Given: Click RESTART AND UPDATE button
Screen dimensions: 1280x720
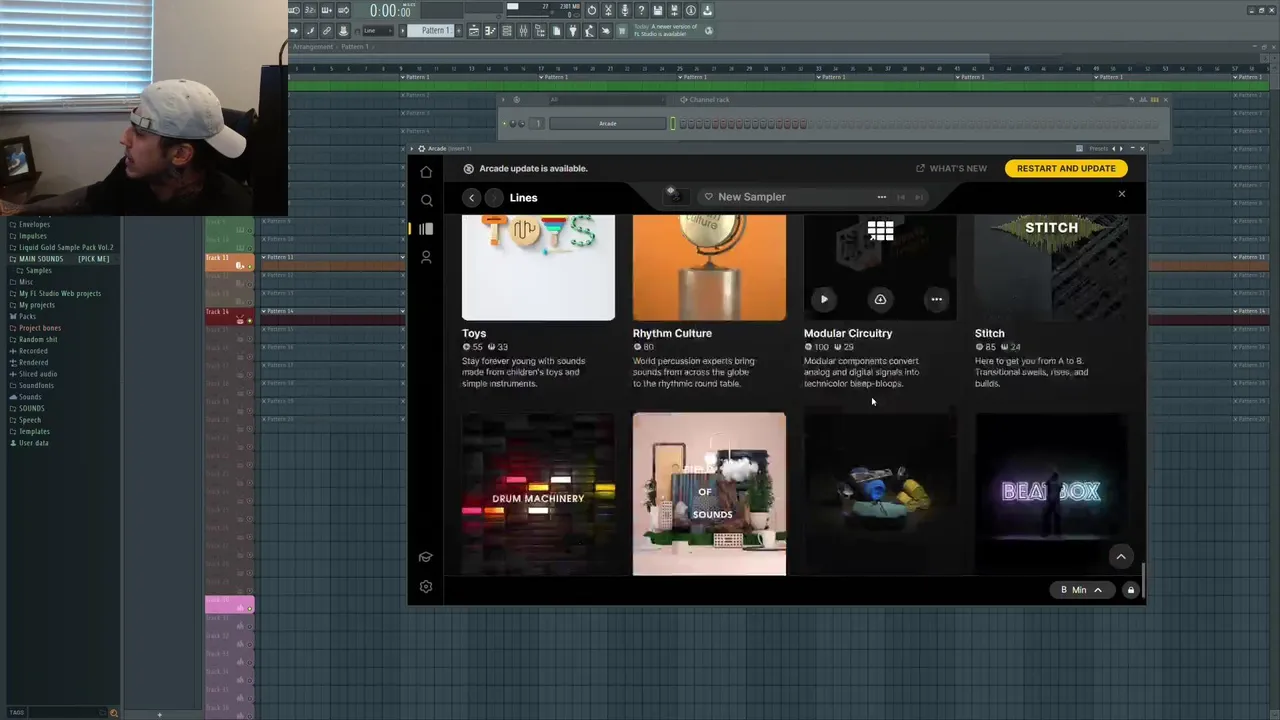Looking at the screenshot, I should coord(1066,168).
